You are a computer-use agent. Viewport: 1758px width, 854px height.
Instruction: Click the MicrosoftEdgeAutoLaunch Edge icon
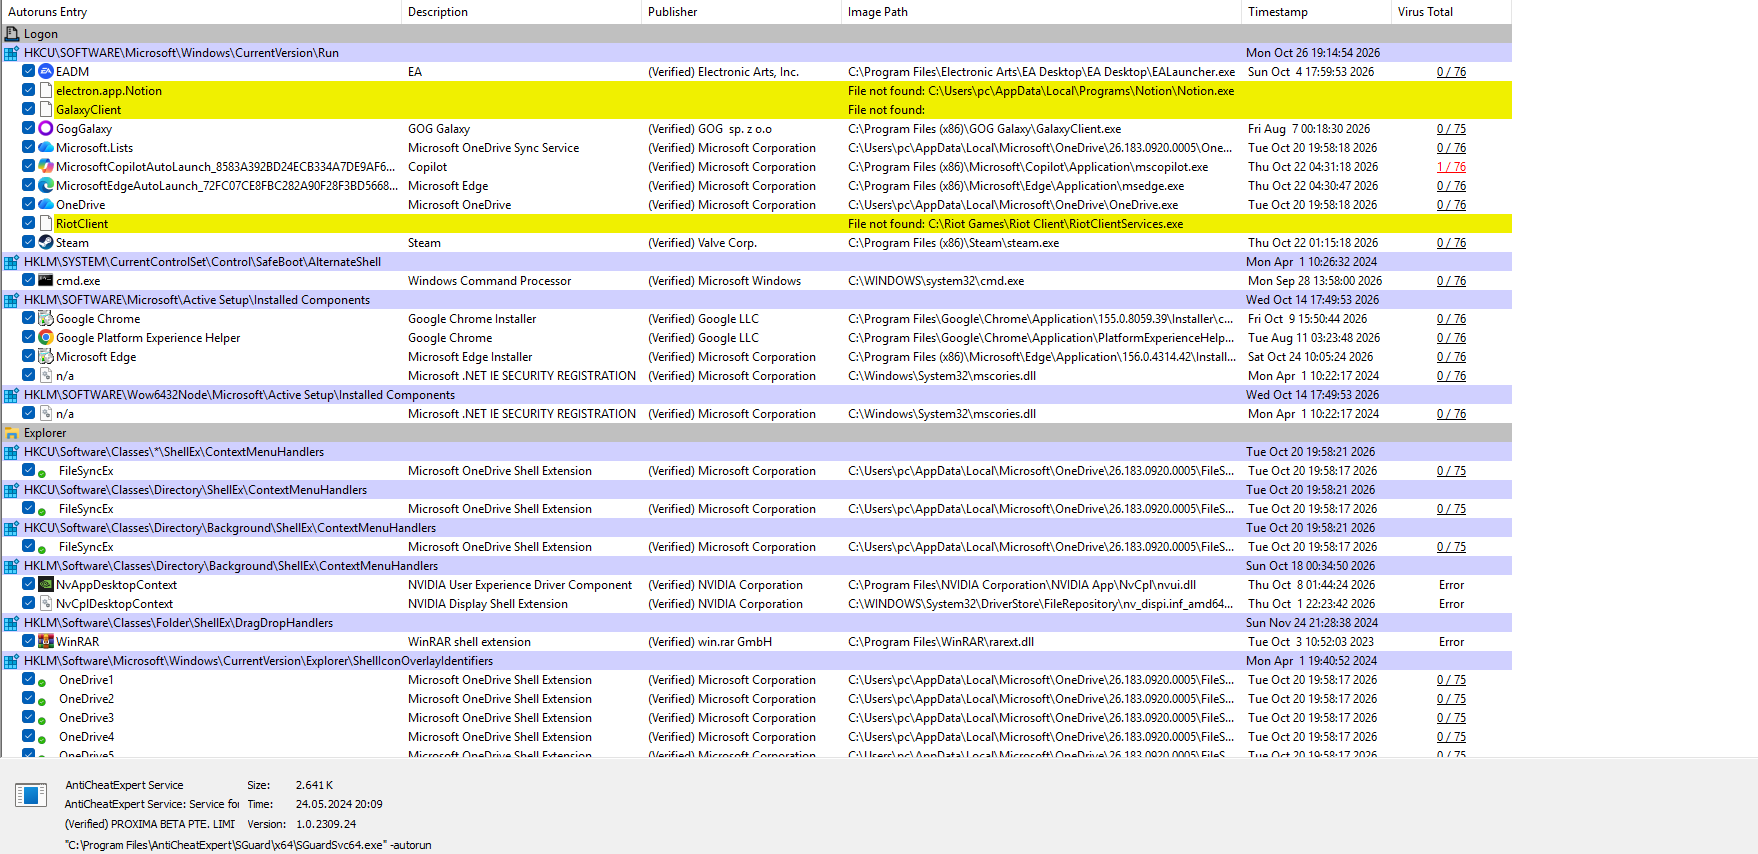coord(45,186)
